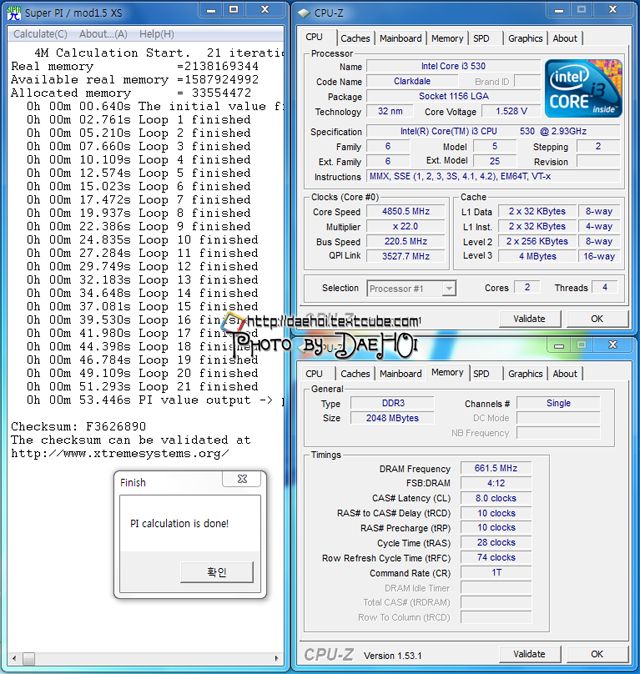Viewport: 640px width, 674px height.
Task: Click the 1T Command Rate value
Action: pyautogui.click(x=496, y=573)
